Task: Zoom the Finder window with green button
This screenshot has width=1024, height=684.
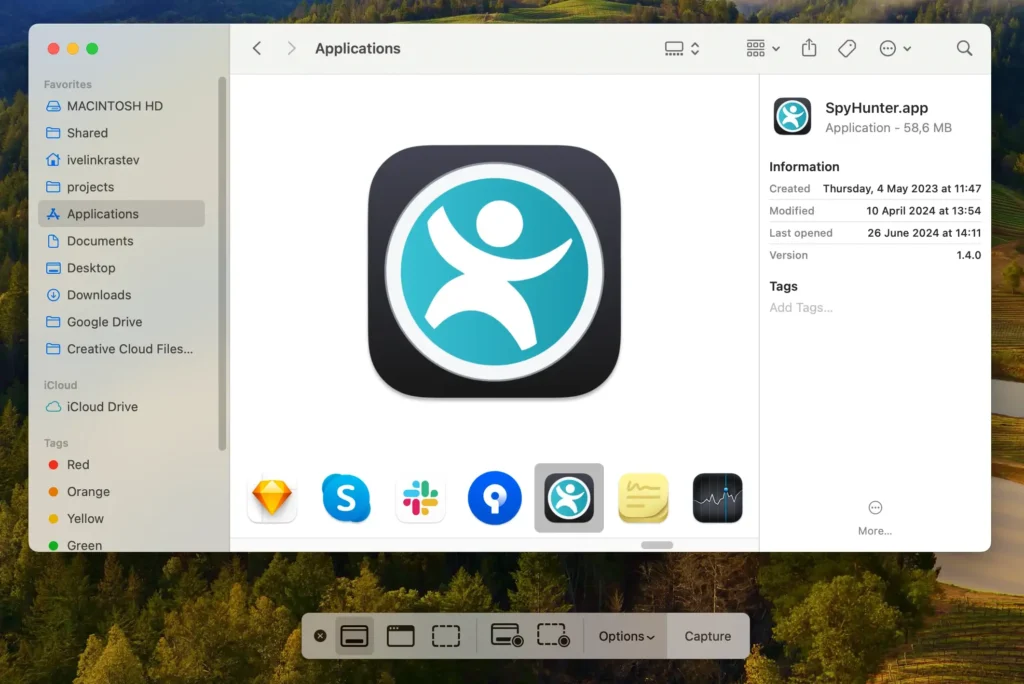Action: click(92, 48)
